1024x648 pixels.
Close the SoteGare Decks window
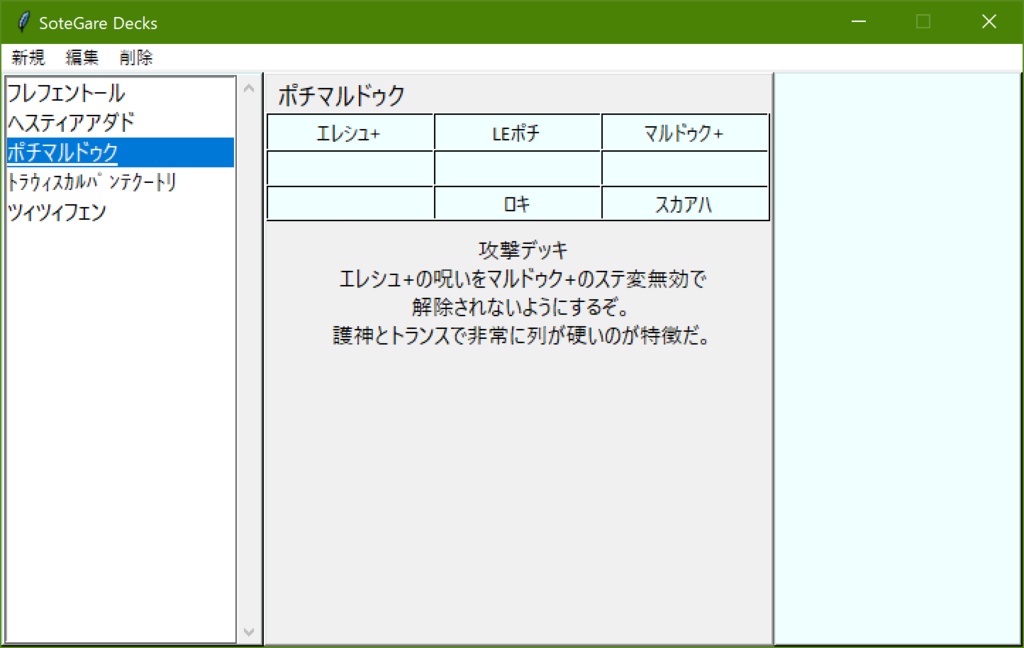(989, 22)
